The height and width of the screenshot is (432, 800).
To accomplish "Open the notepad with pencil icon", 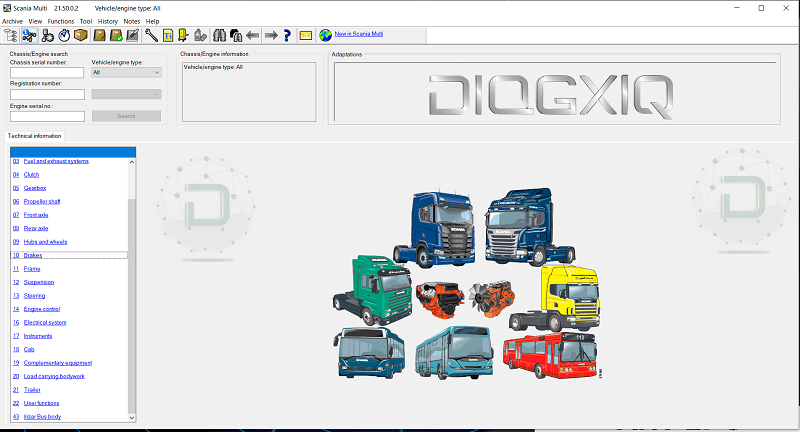I will pos(133,35).
